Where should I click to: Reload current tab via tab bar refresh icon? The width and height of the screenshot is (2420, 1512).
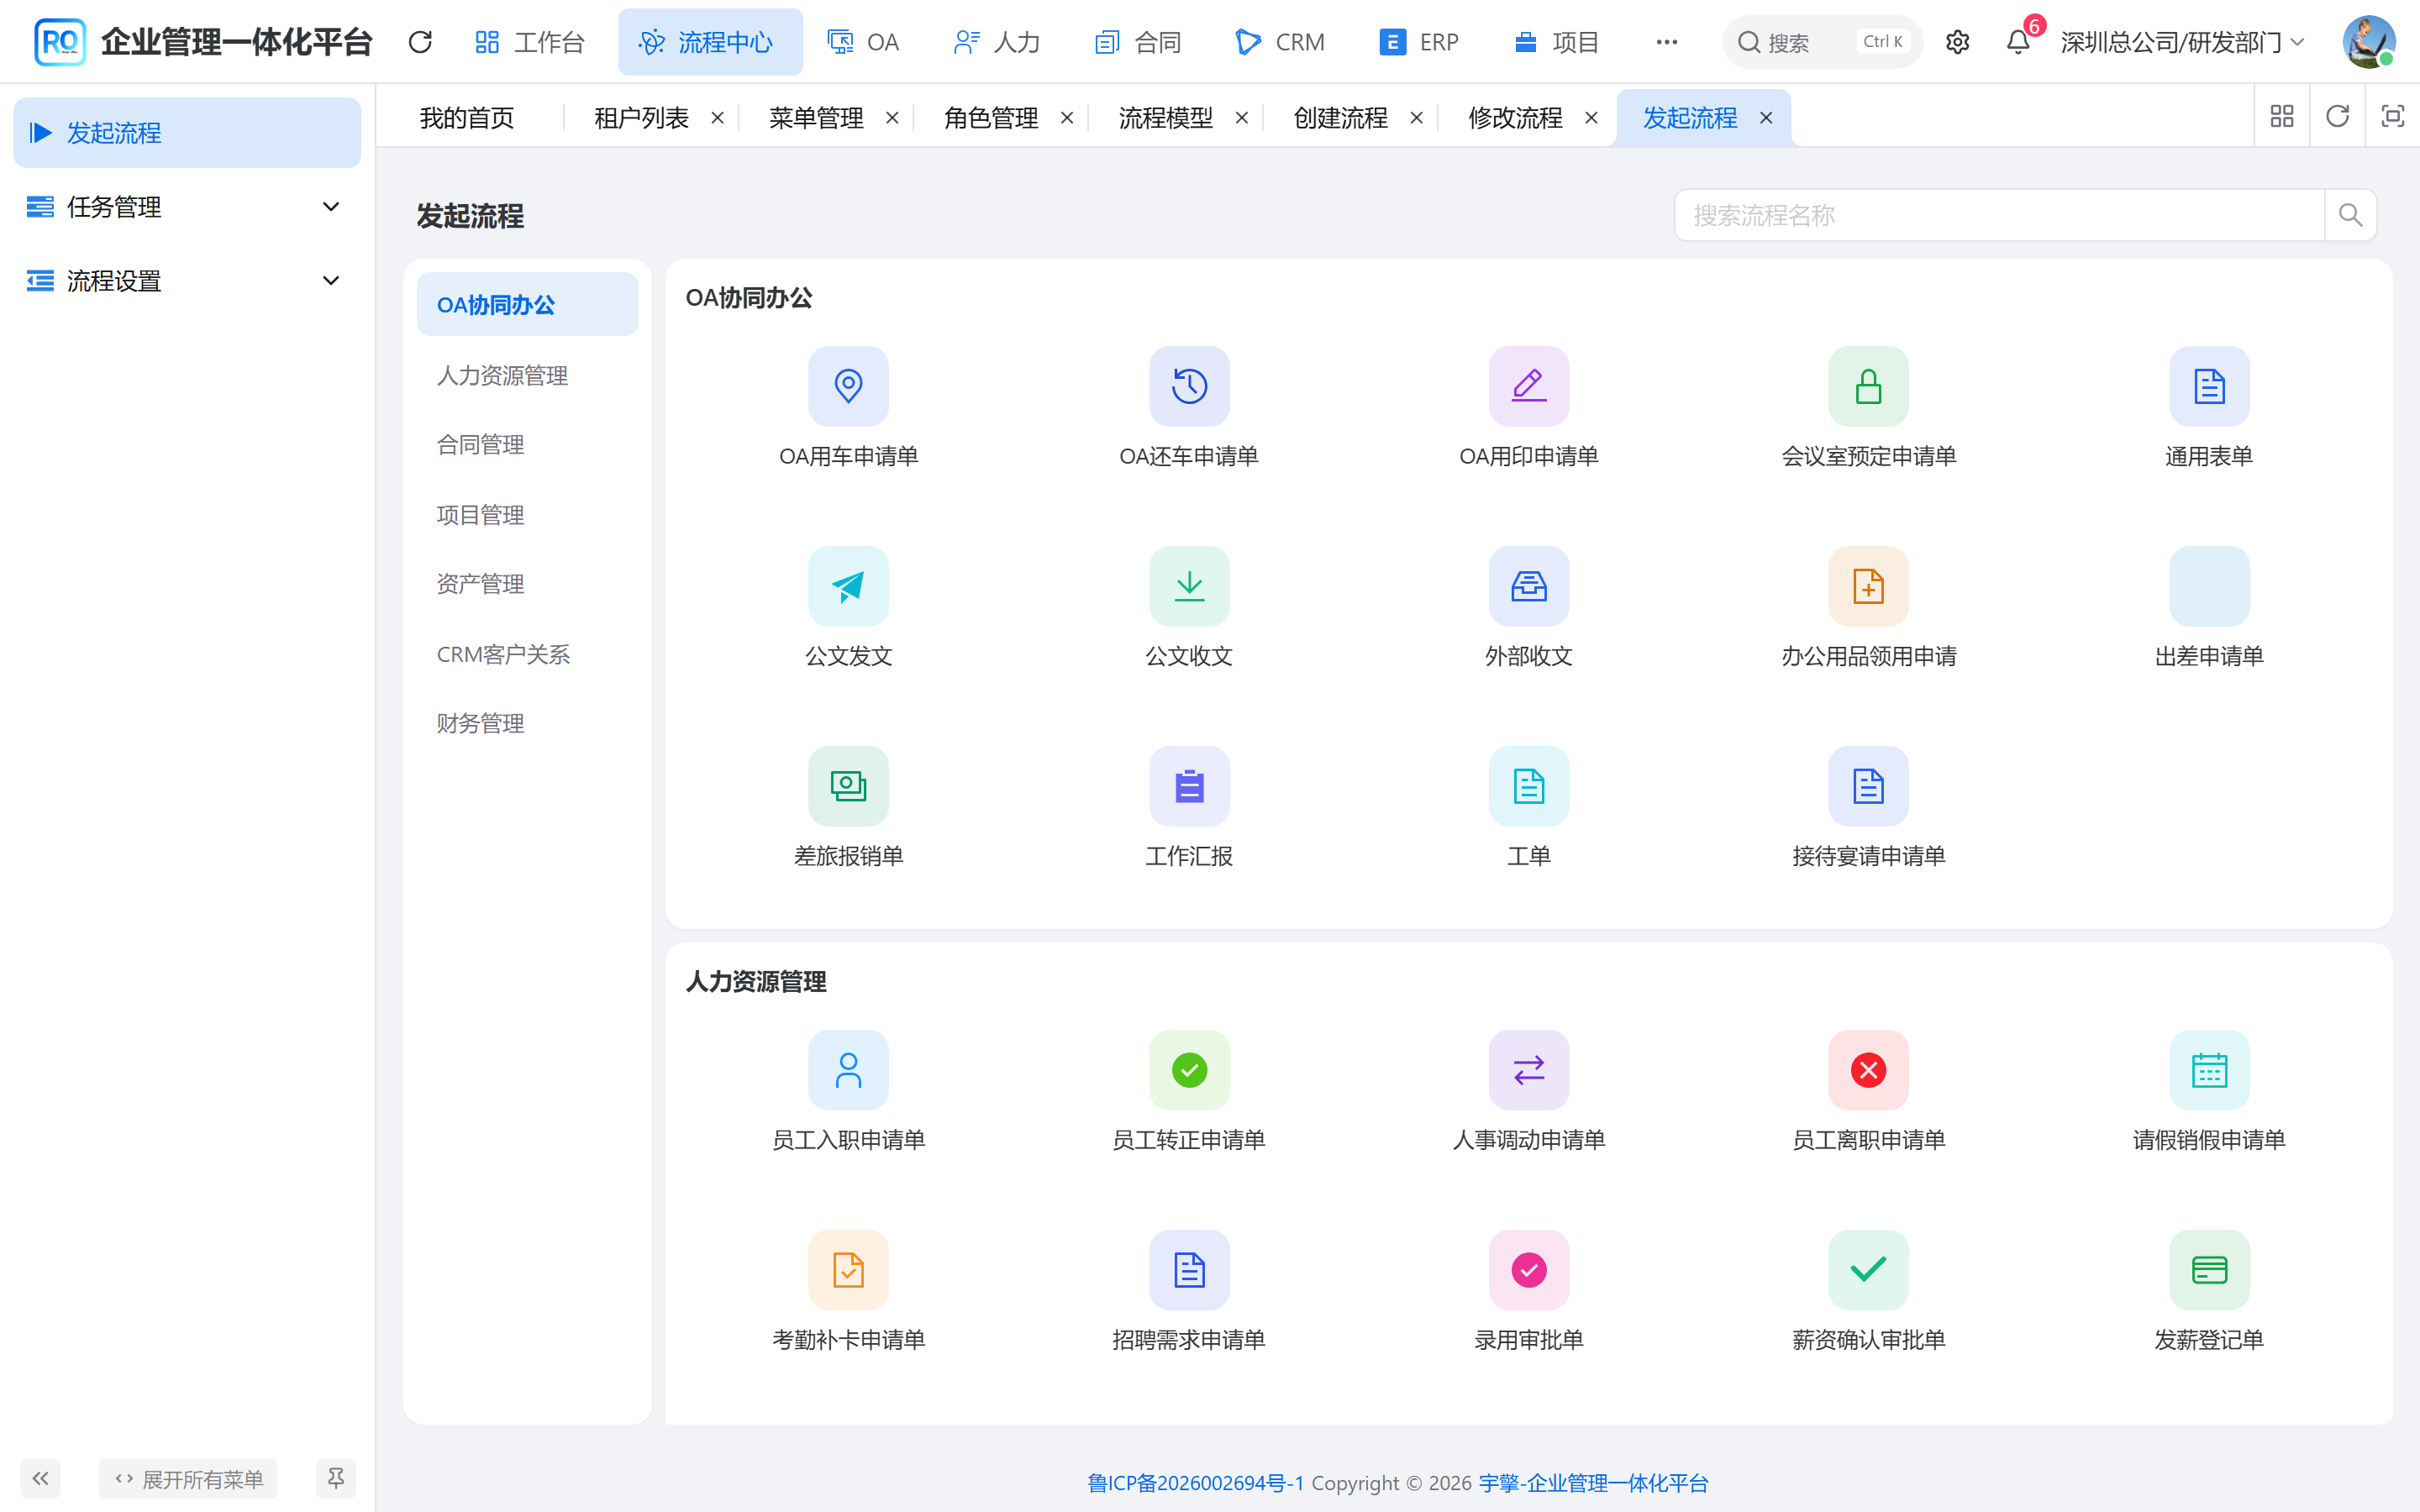[2337, 117]
